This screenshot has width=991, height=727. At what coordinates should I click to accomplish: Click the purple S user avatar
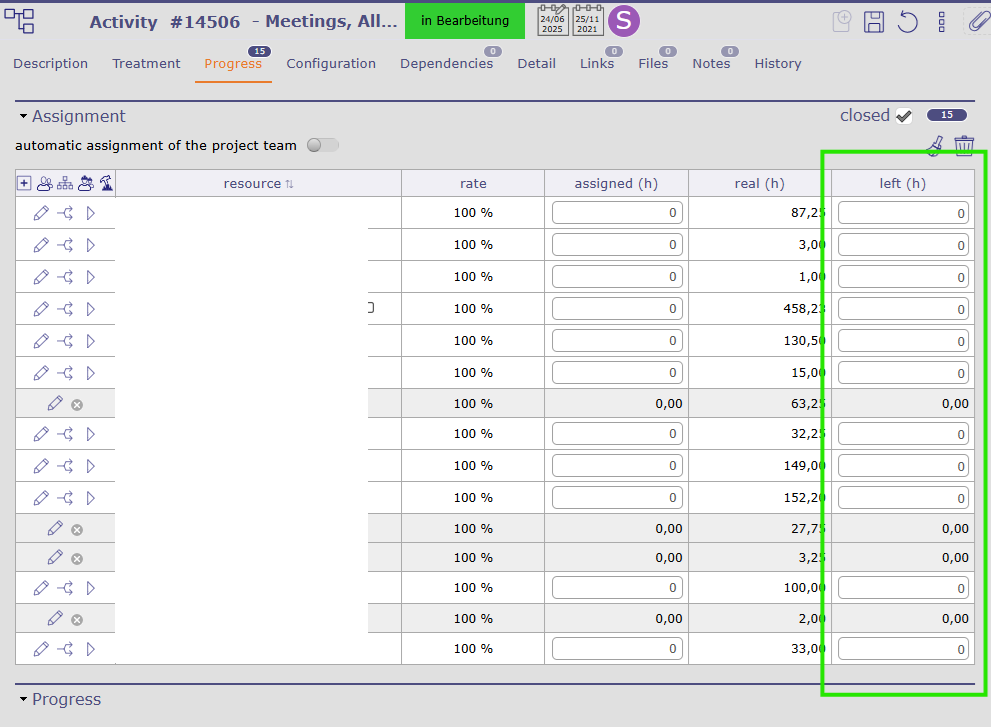pyautogui.click(x=624, y=21)
